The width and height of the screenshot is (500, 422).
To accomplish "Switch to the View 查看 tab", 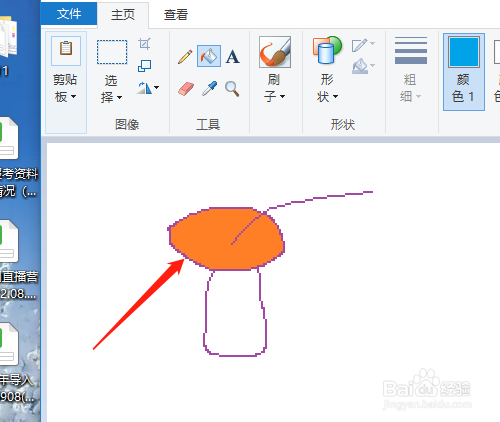I will pos(176,15).
